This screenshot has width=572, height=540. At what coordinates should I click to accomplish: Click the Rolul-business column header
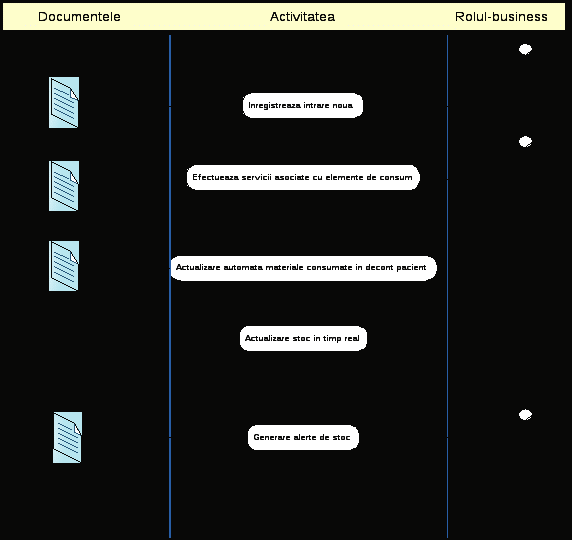coord(501,16)
